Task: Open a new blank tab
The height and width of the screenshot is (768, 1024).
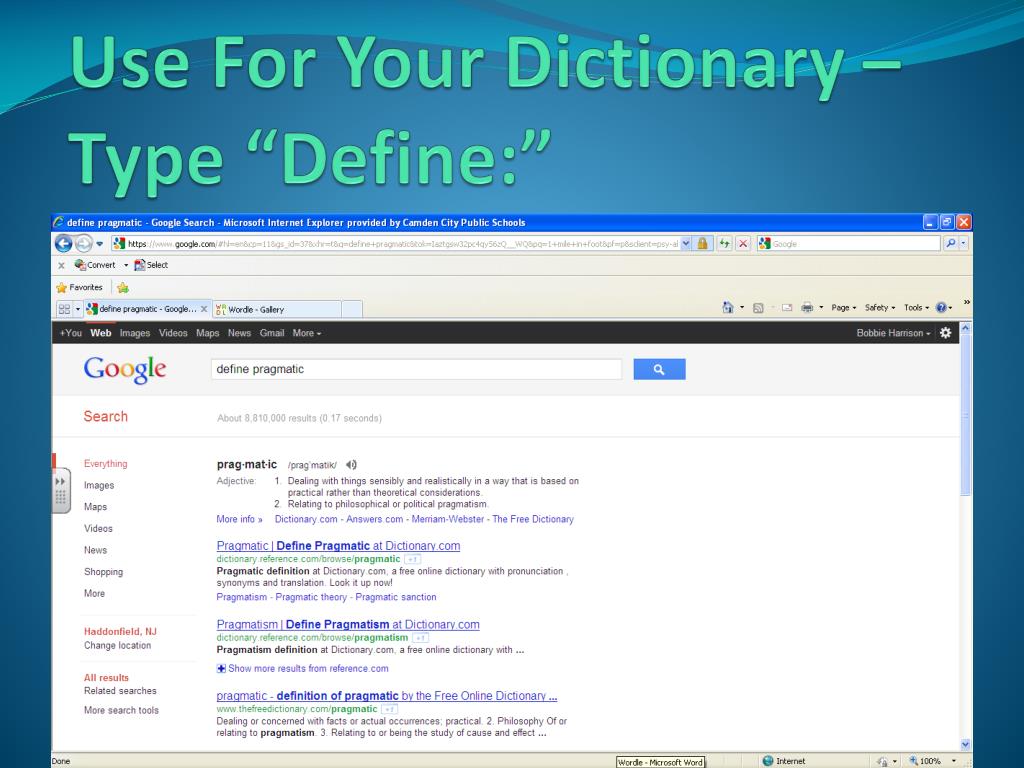Action: pyautogui.click(x=352, y=310)
